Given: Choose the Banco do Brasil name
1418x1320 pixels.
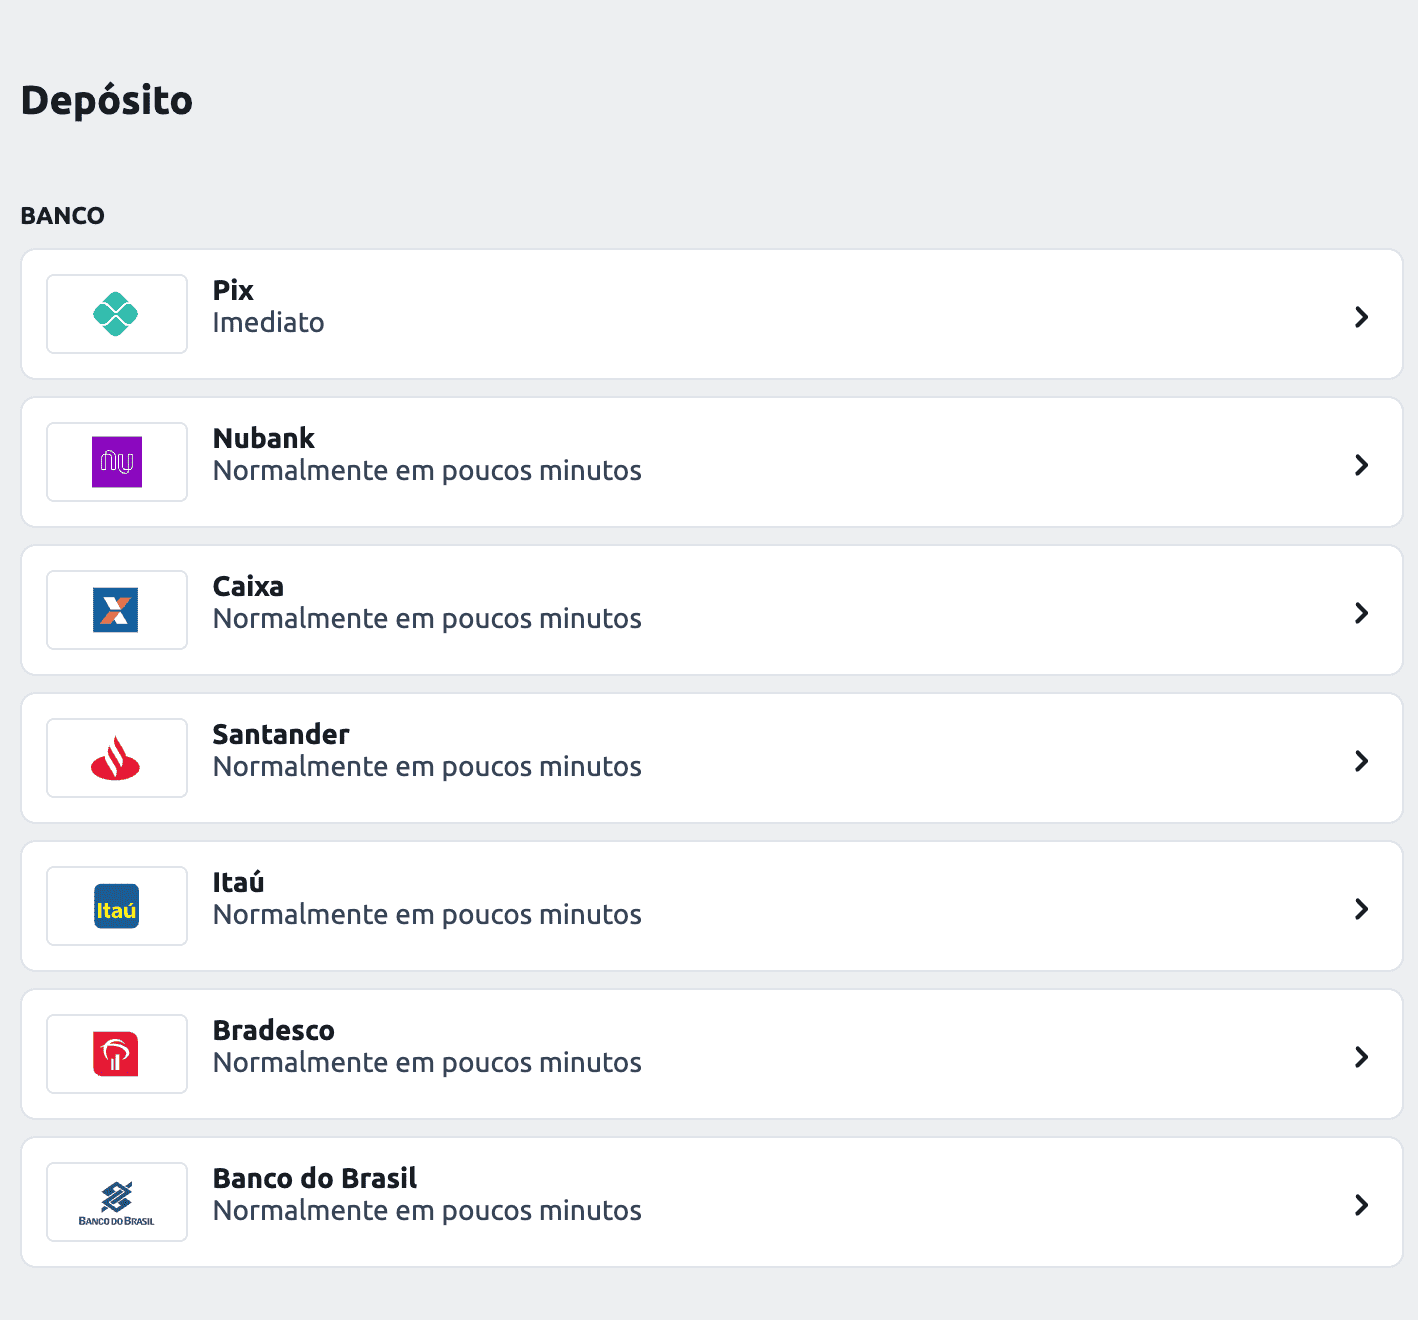Looking at the screenshot, I should (315, 1178).
